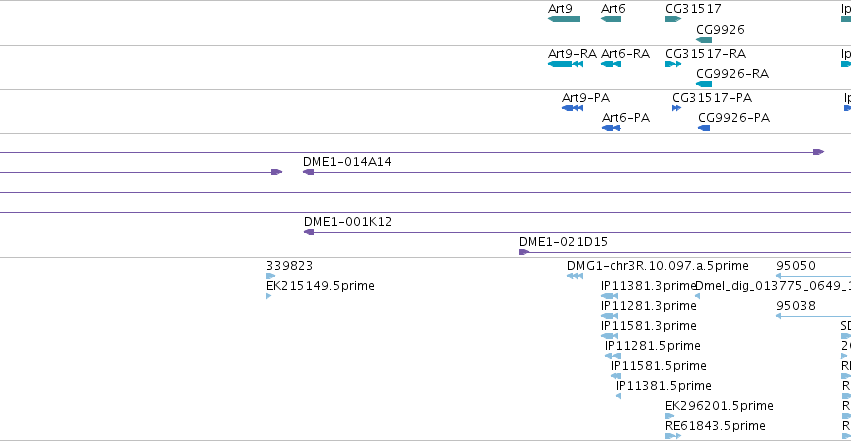Viewport: 851px width, 441px height.
Task: Click the Art6-RA label text
Action: 625,54
